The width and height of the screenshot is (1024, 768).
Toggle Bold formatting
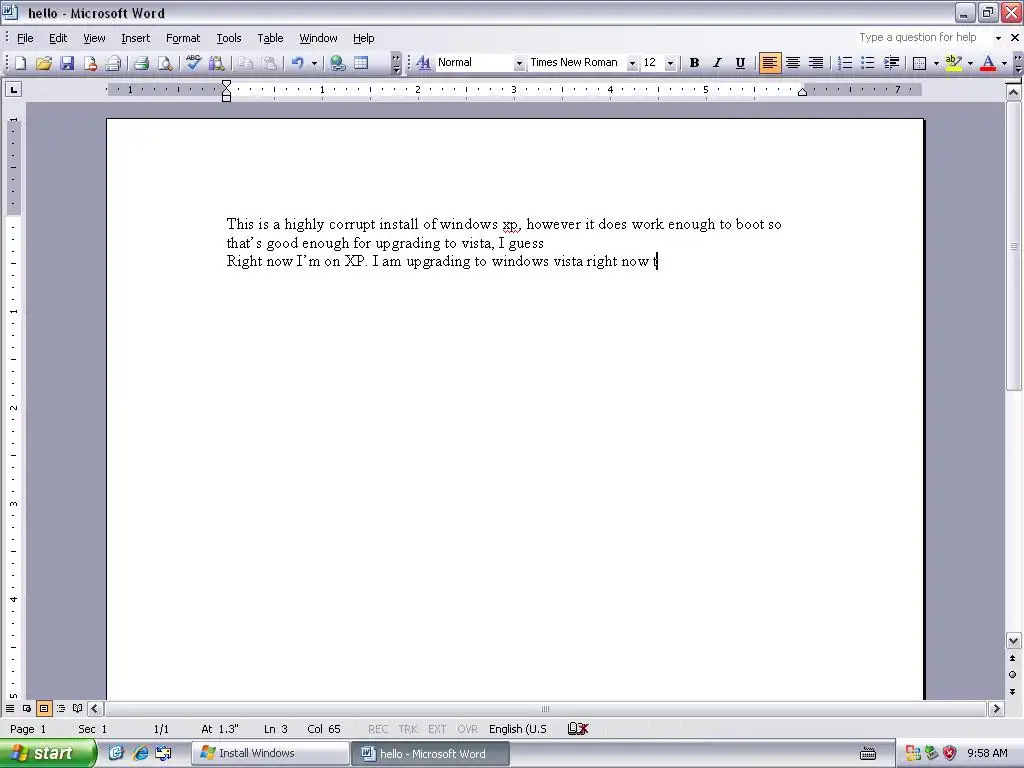pyautogui.click(x=694, y=63)
